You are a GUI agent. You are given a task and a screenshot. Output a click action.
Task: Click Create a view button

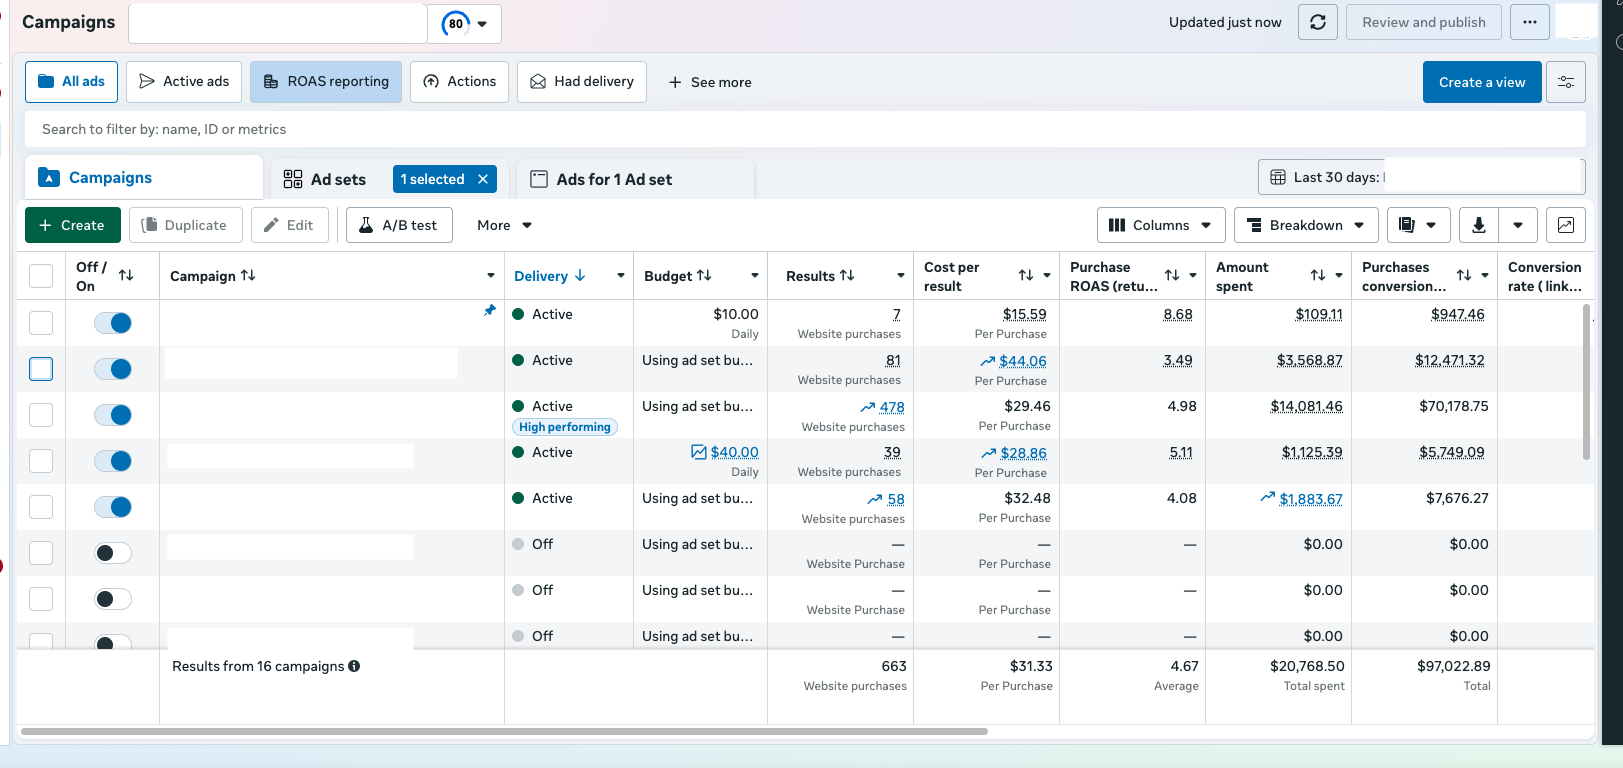click(x=1482, y=82)
